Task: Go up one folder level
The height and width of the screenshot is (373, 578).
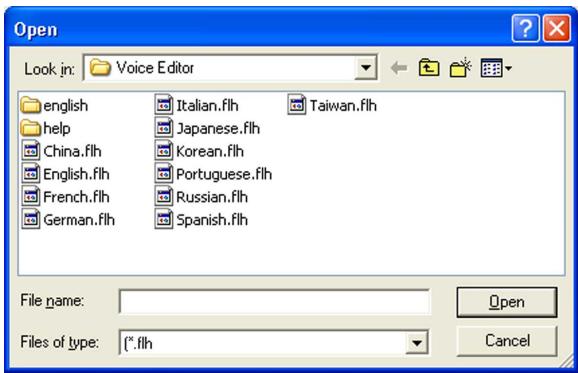Action: [x=429, y=68]
